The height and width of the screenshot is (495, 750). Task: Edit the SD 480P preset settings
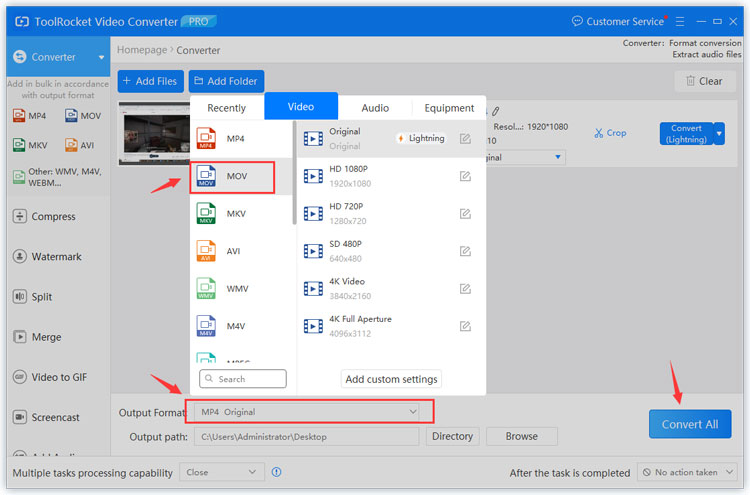pyautogui.click(x=465, y=251)
